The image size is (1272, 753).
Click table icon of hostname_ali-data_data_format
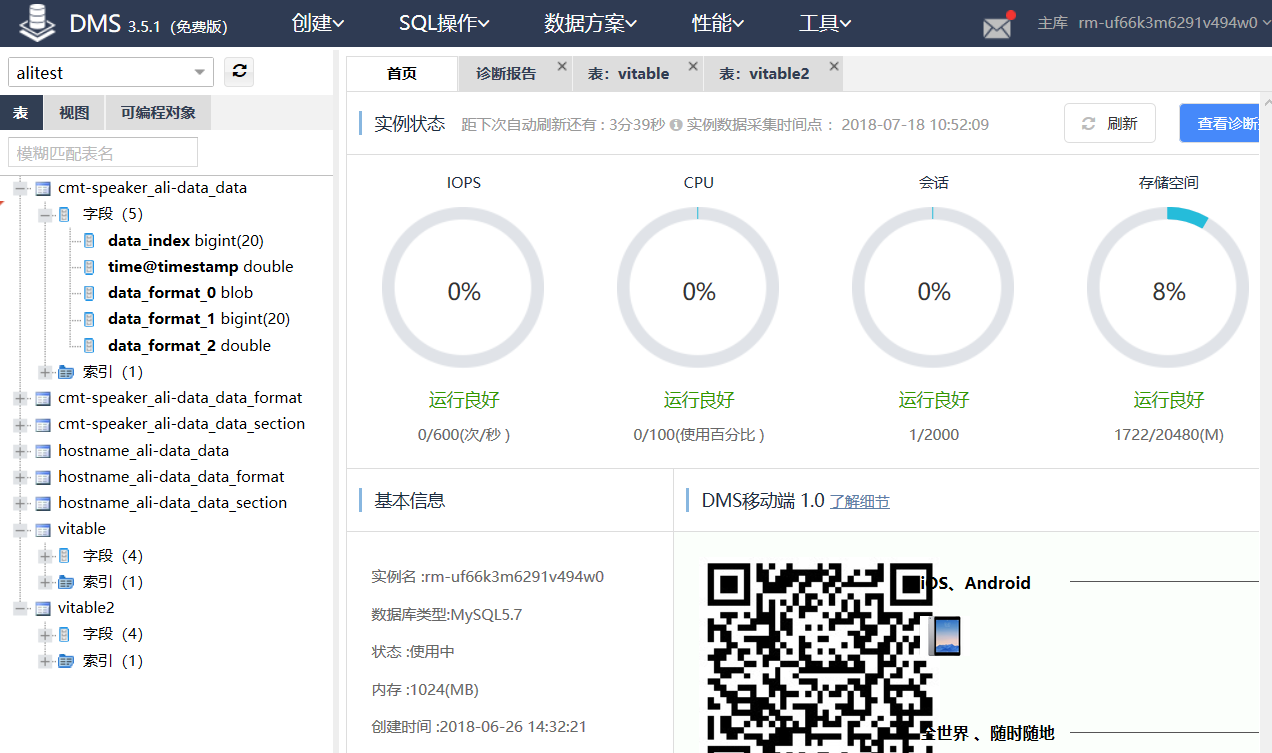42,477
